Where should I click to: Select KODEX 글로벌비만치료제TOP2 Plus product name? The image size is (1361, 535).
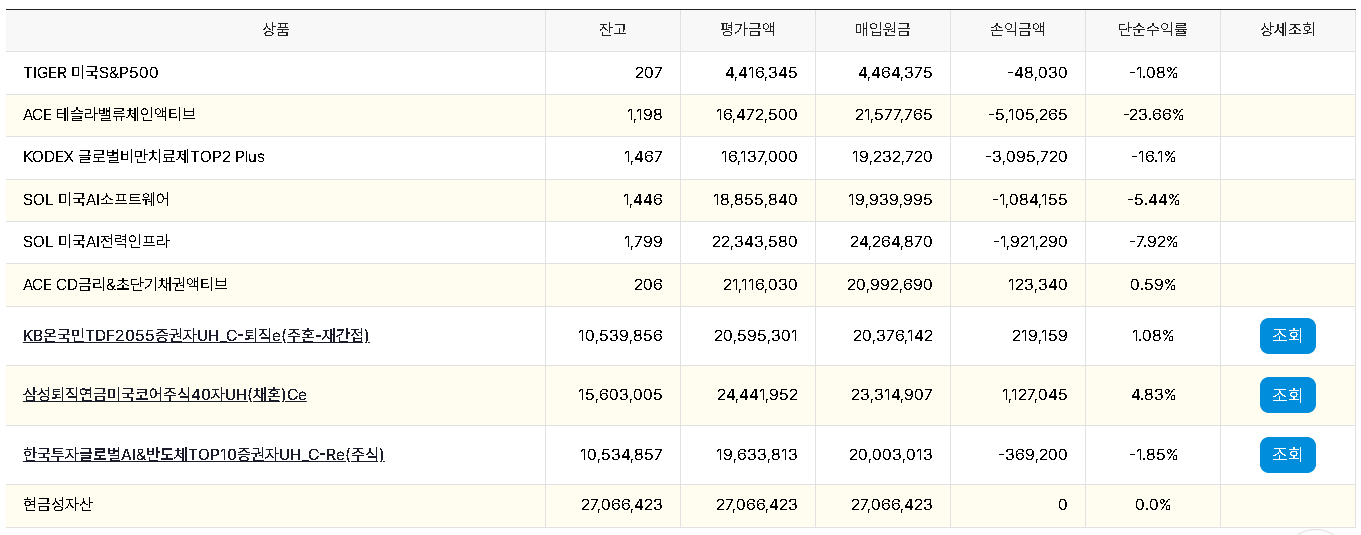[144, 157]
